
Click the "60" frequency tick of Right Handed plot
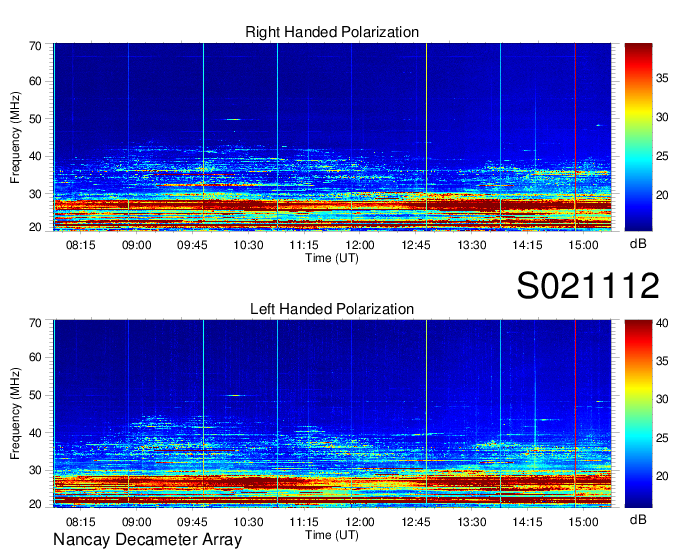pos(35,81)
